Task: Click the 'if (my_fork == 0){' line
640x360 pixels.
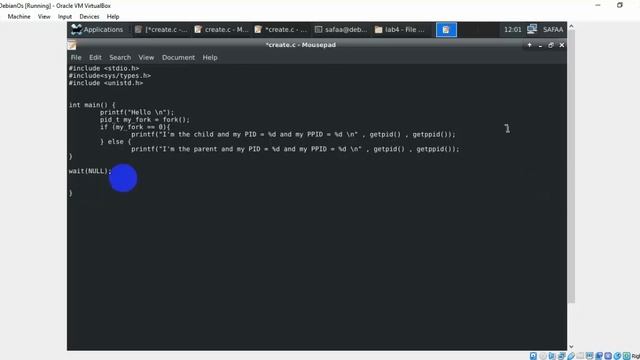Action: (135, 127)
